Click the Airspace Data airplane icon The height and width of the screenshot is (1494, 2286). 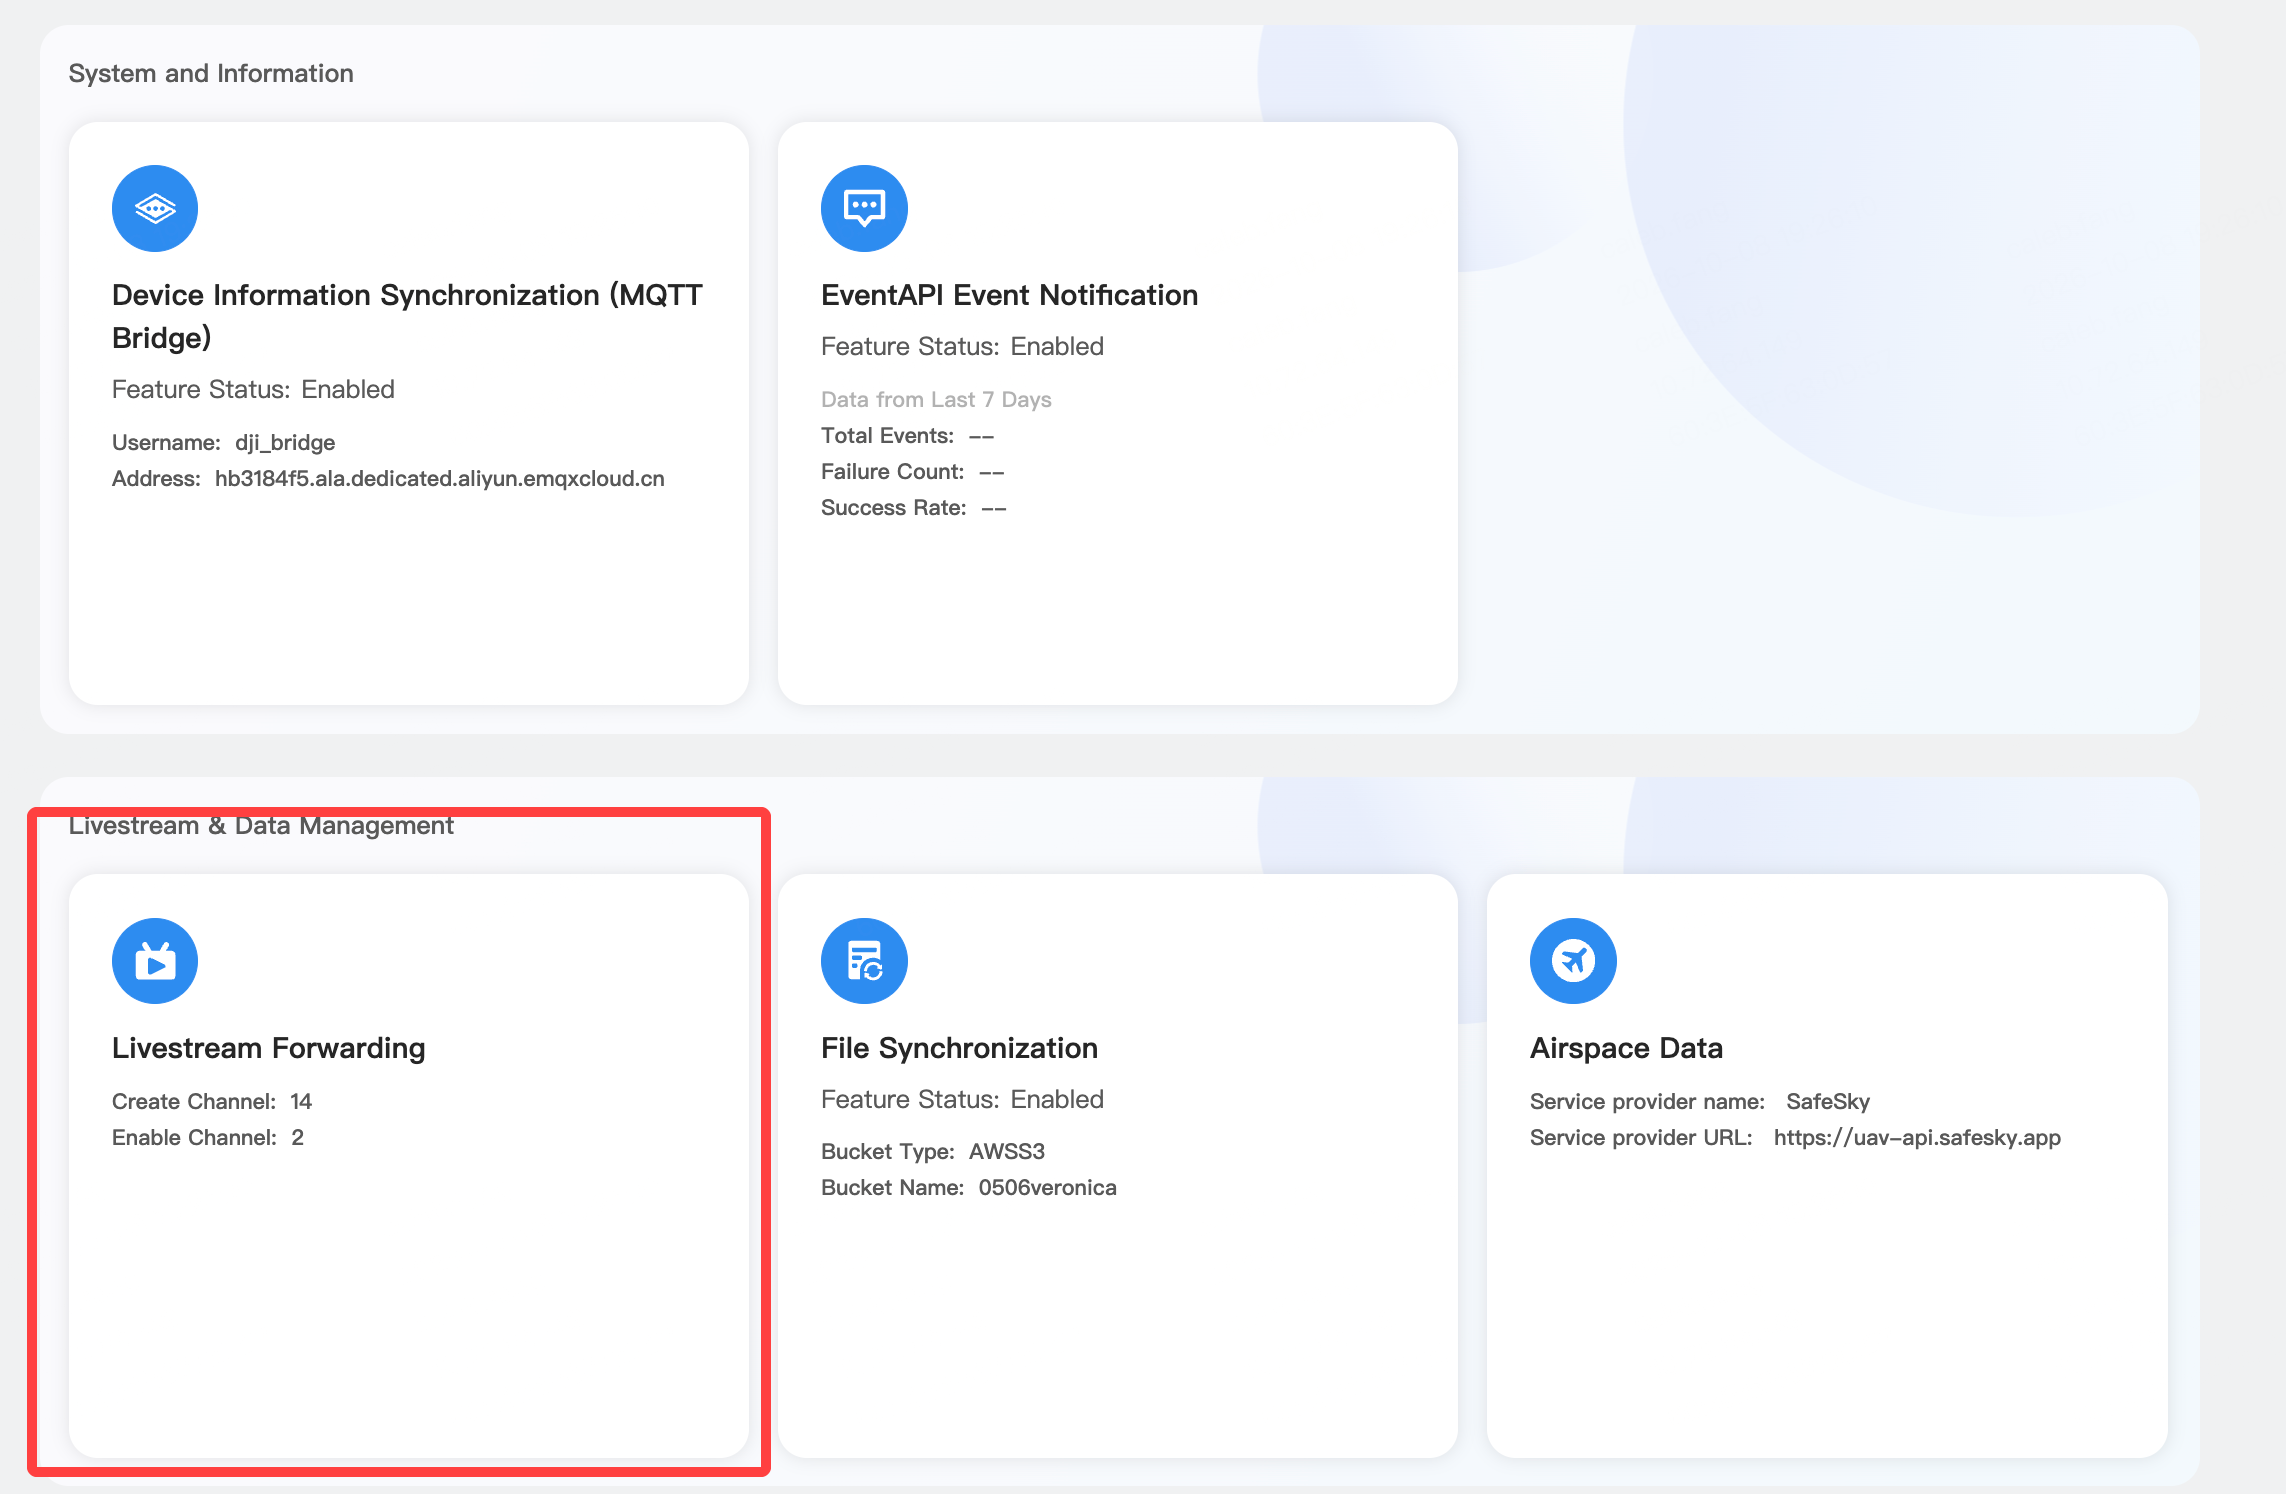click(x=1573, y=961)
